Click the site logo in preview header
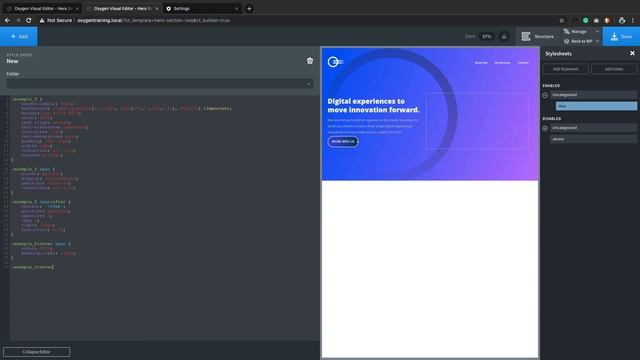 (x=336, y=62)
